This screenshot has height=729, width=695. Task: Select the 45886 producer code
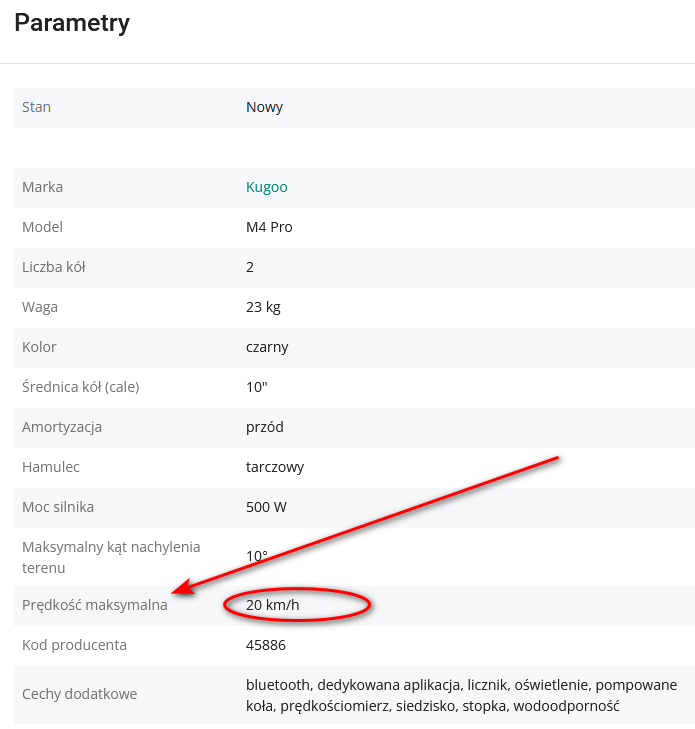(266, 645)
